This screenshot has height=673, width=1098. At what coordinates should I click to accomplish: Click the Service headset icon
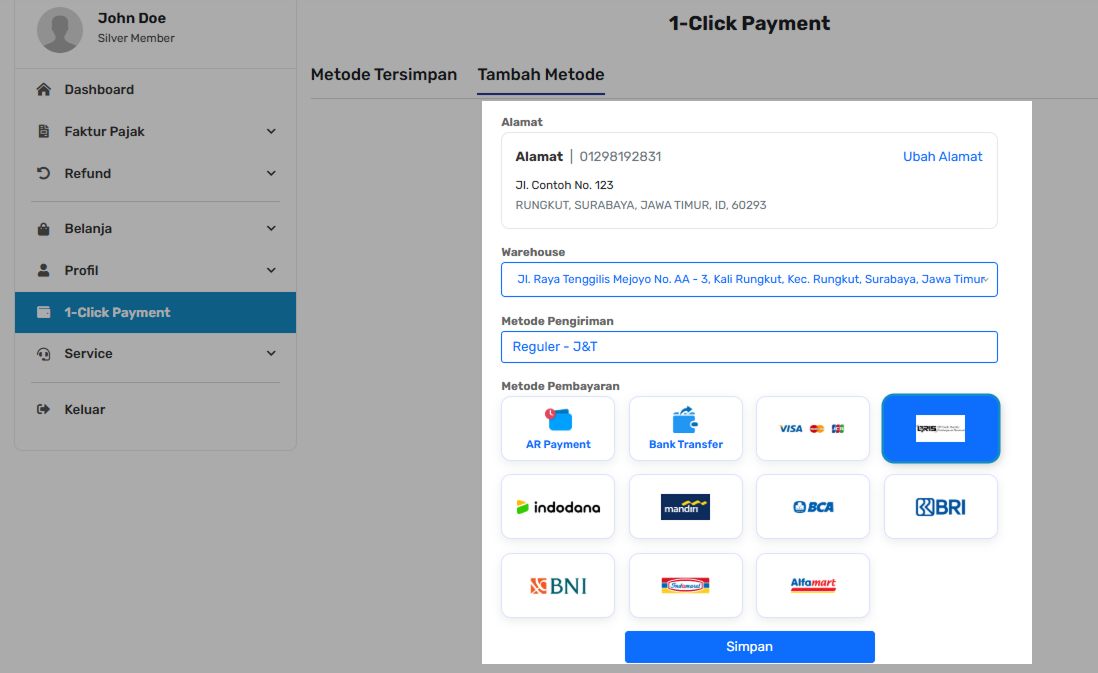pos(43,354)
